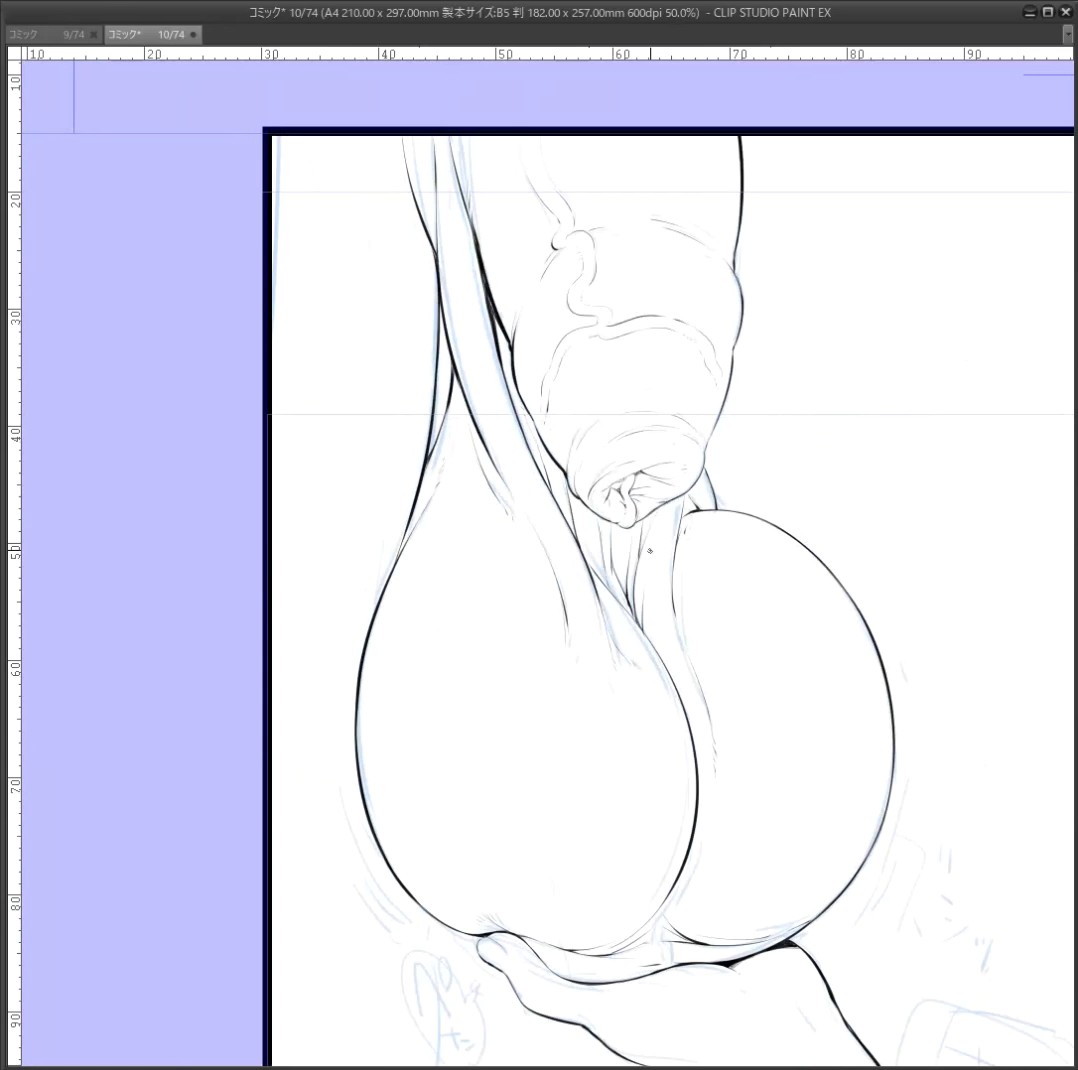Image resolution: width=1078 pixels, height=1070 pixels.
Task: Click the 50 mark on horizontal ruler
Action: [504, 54]
